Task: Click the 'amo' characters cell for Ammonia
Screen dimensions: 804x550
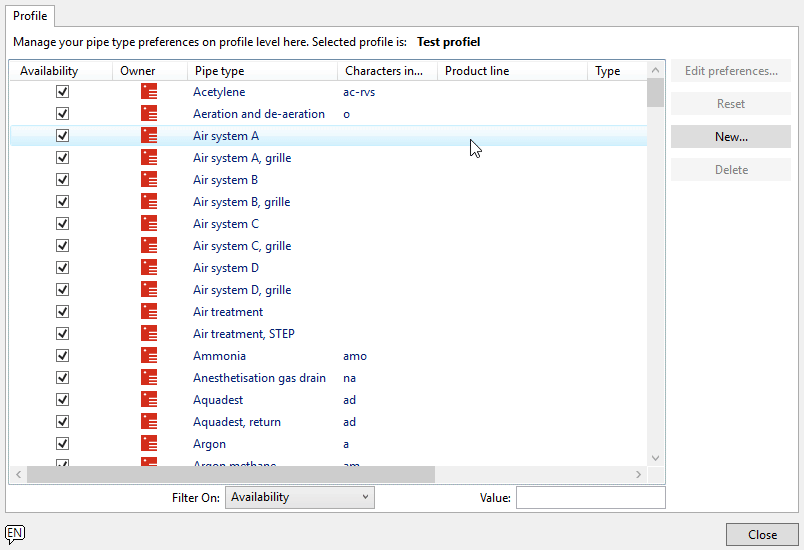Action: pos(355,356)
